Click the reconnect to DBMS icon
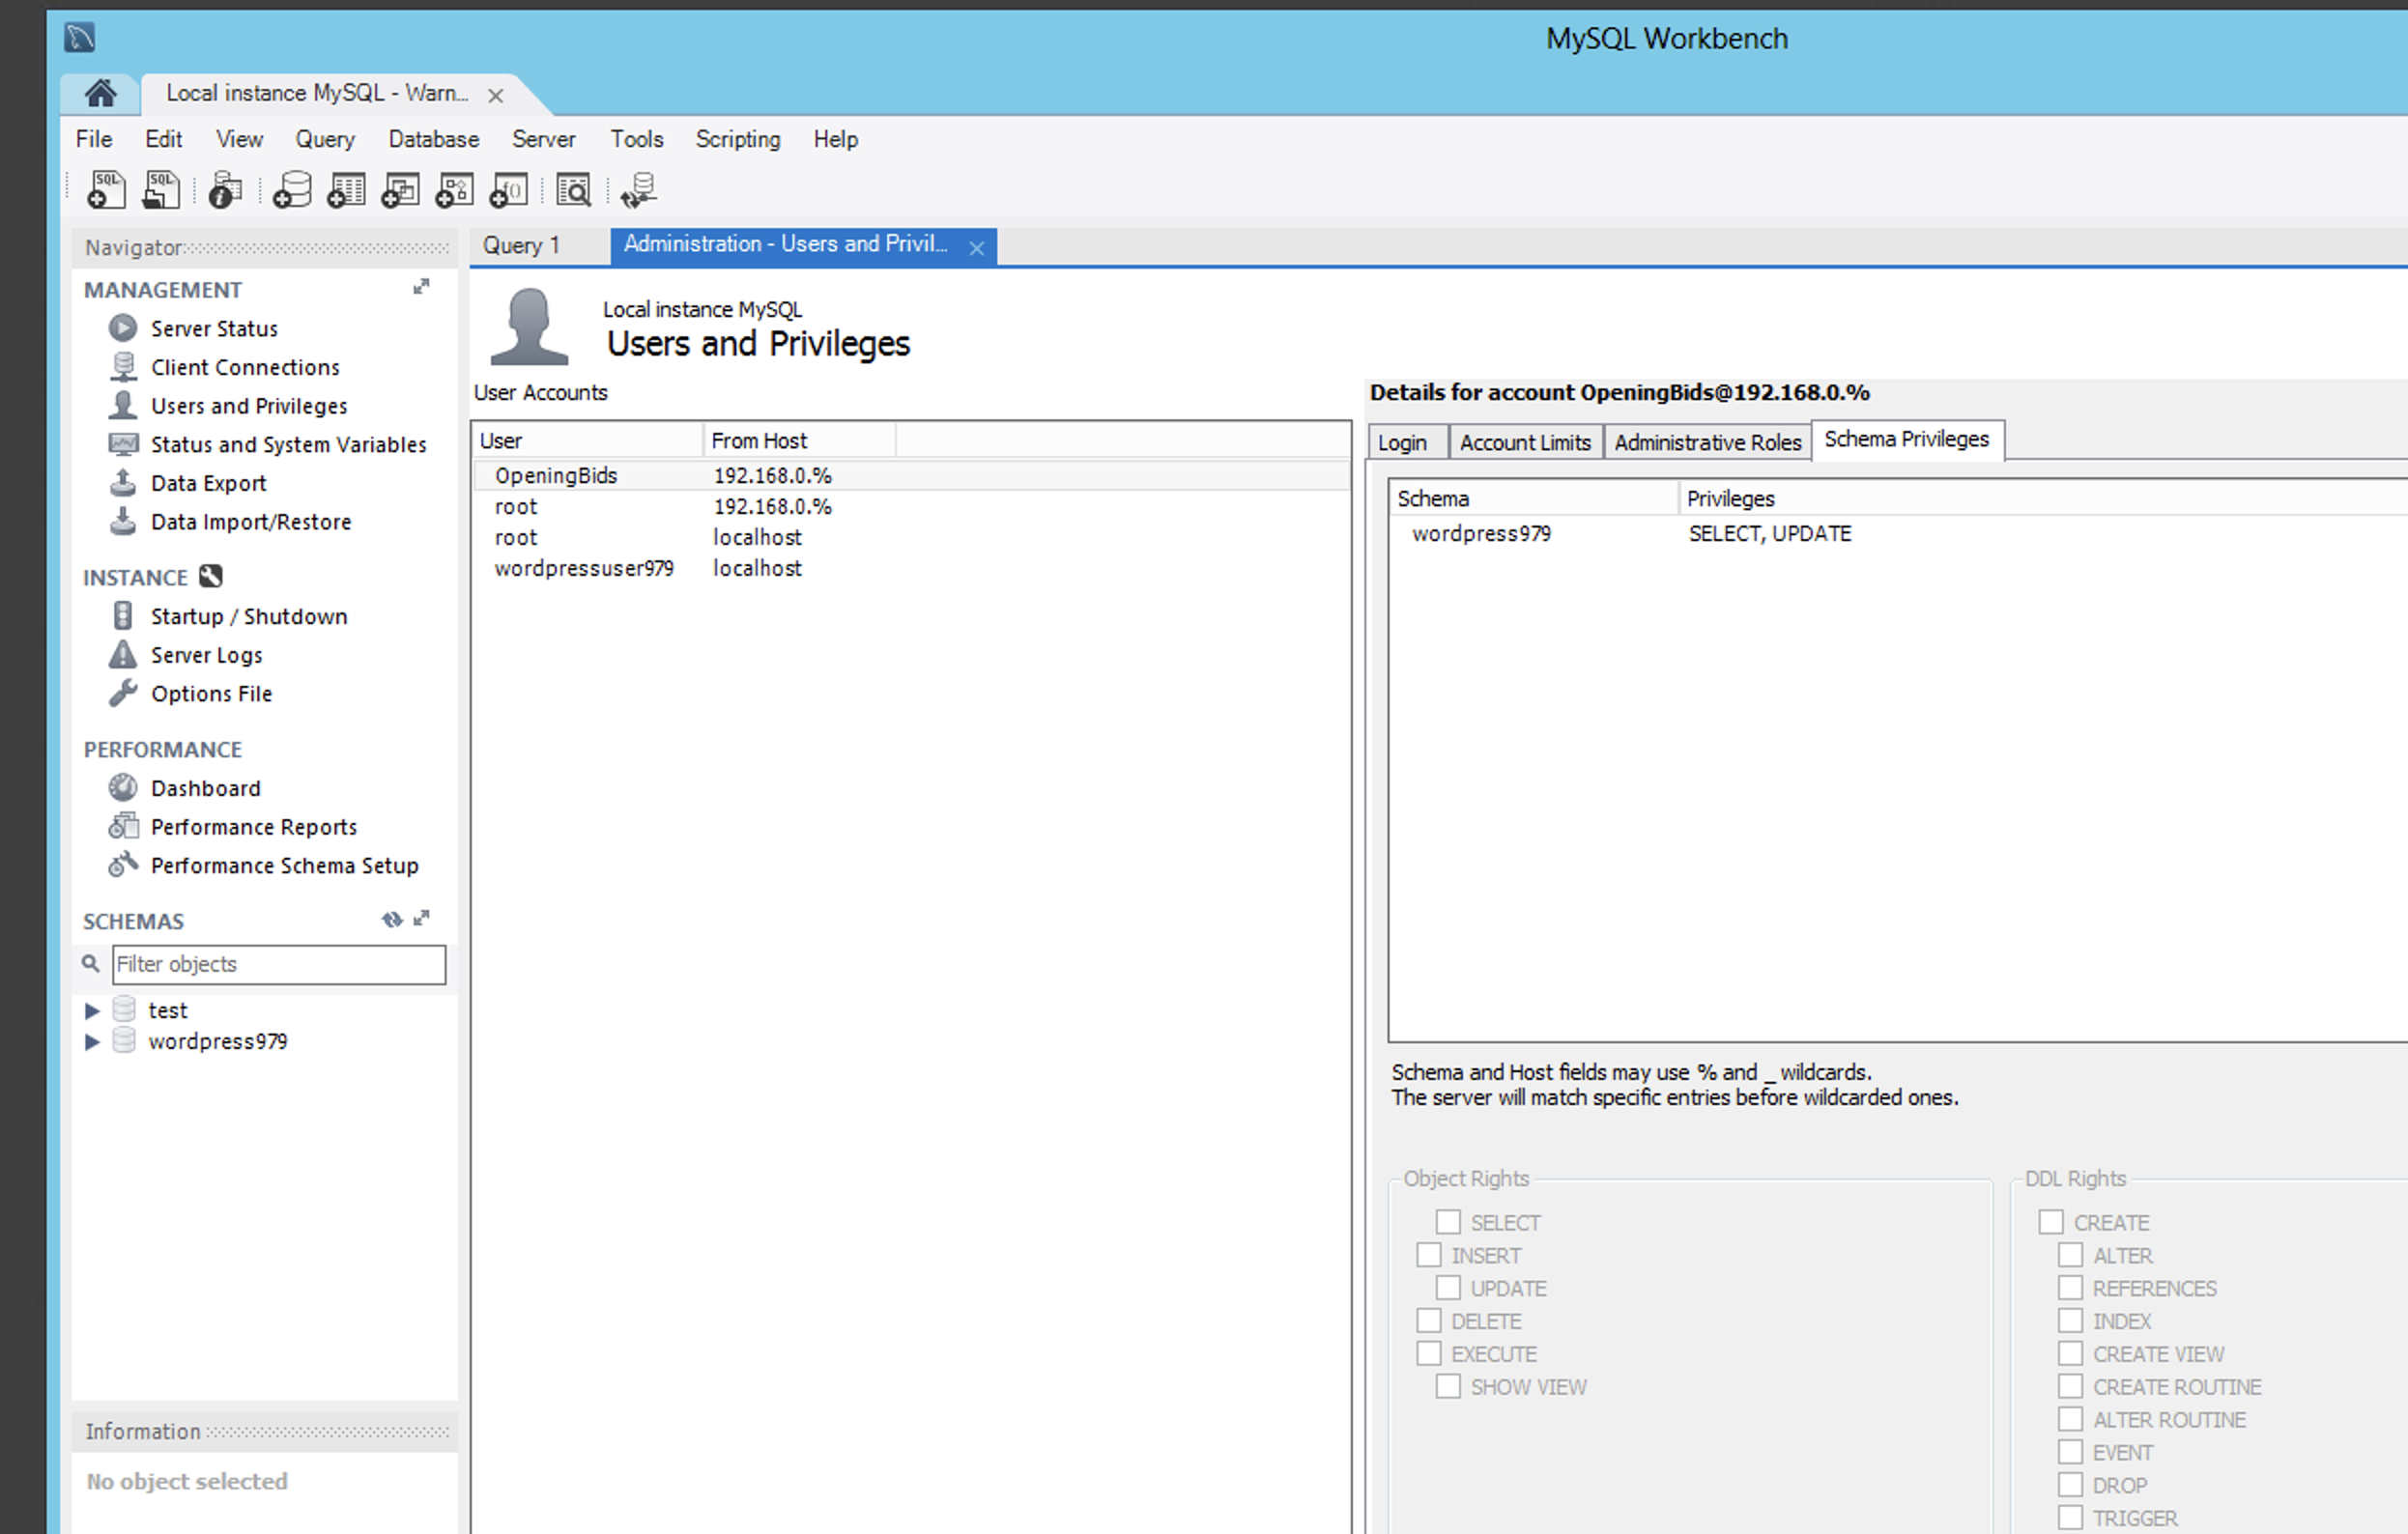 pos(638,190)
